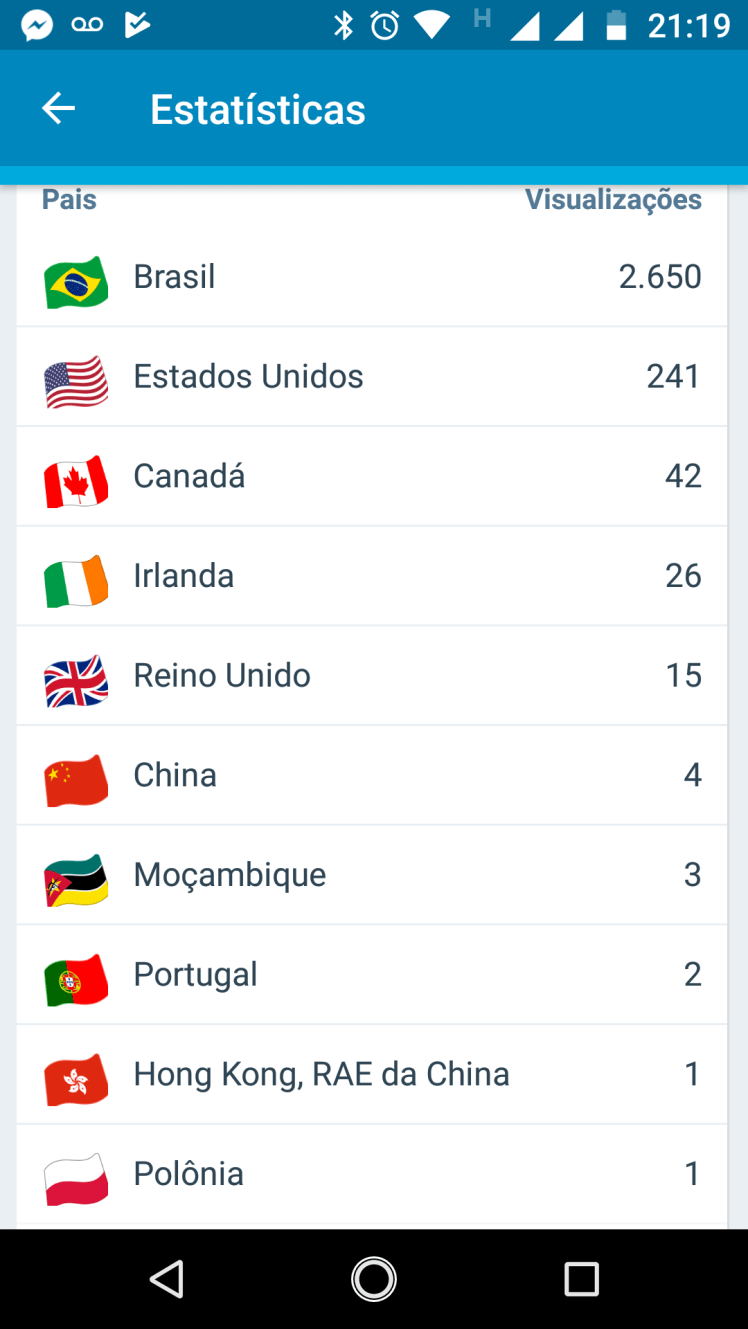Tap Brasil views count 2.650
The height and width of the screenshot is (1329, 748).
[x=659, y=277]
